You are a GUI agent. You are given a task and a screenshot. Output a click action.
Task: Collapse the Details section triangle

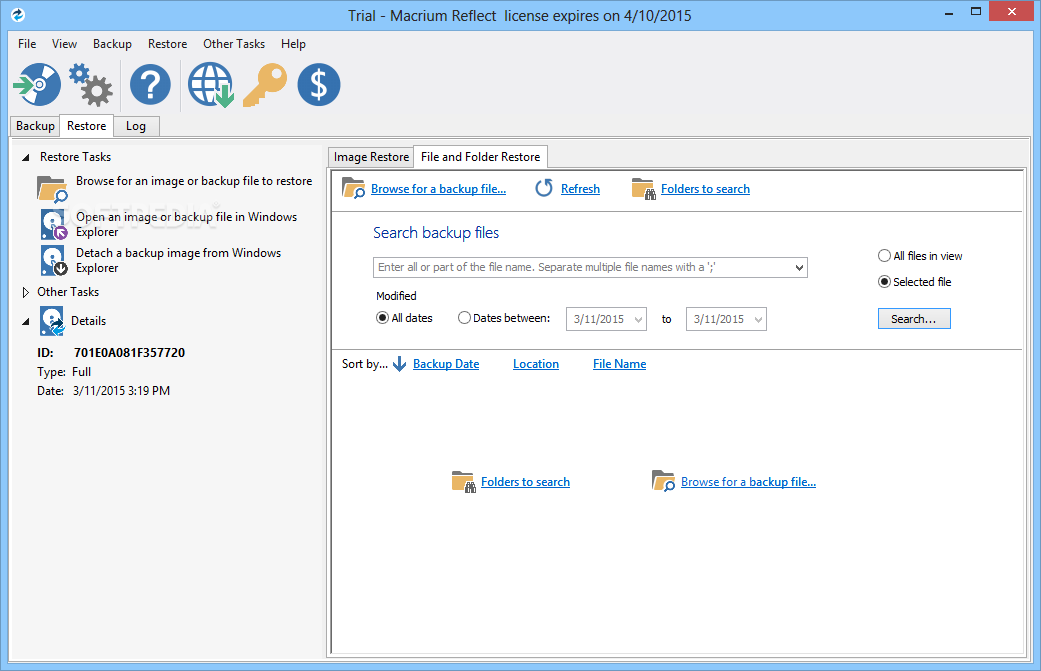(26, 321)
